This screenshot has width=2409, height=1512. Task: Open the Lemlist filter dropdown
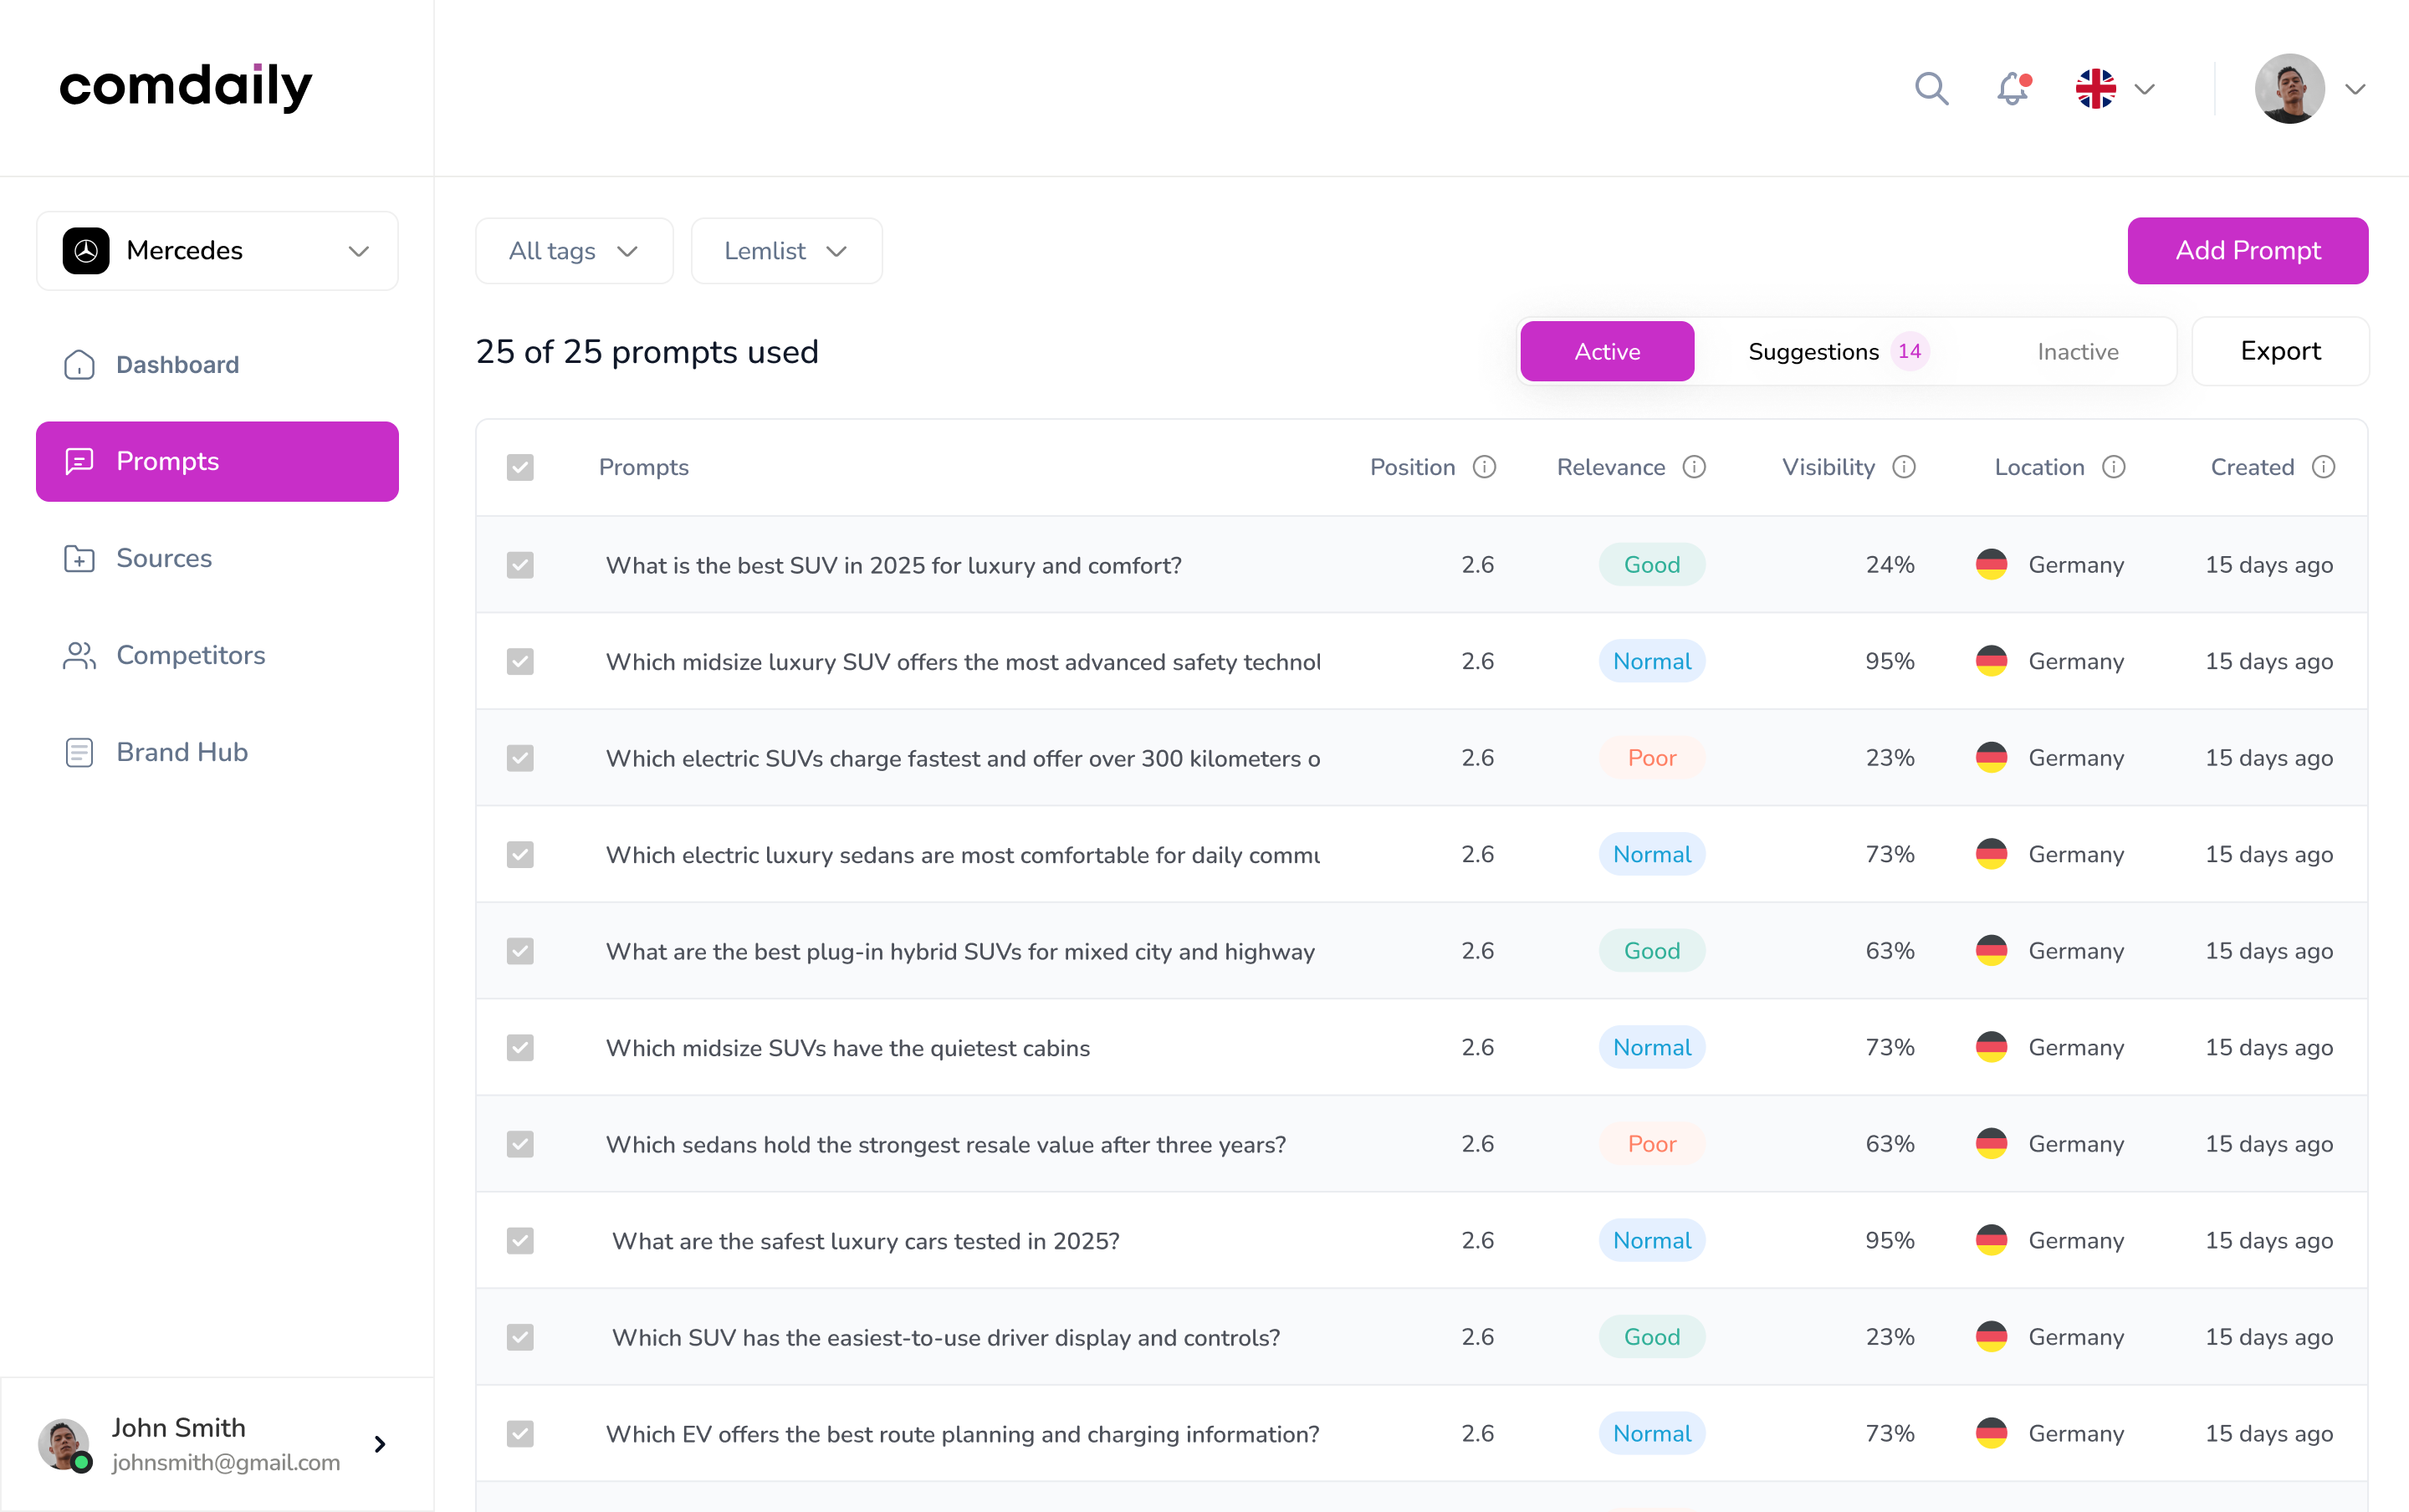(x=786, y=251)
